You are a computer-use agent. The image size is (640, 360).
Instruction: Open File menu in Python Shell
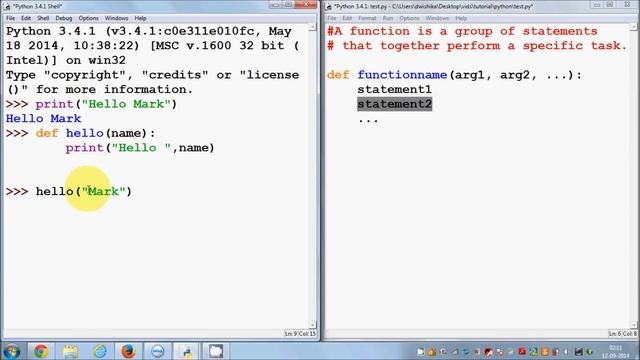click(10, 18)
